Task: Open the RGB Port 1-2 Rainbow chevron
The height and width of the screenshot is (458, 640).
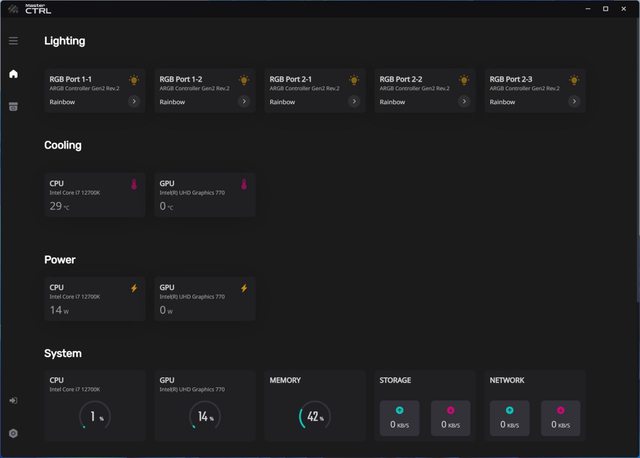Action: coord(244,101)
